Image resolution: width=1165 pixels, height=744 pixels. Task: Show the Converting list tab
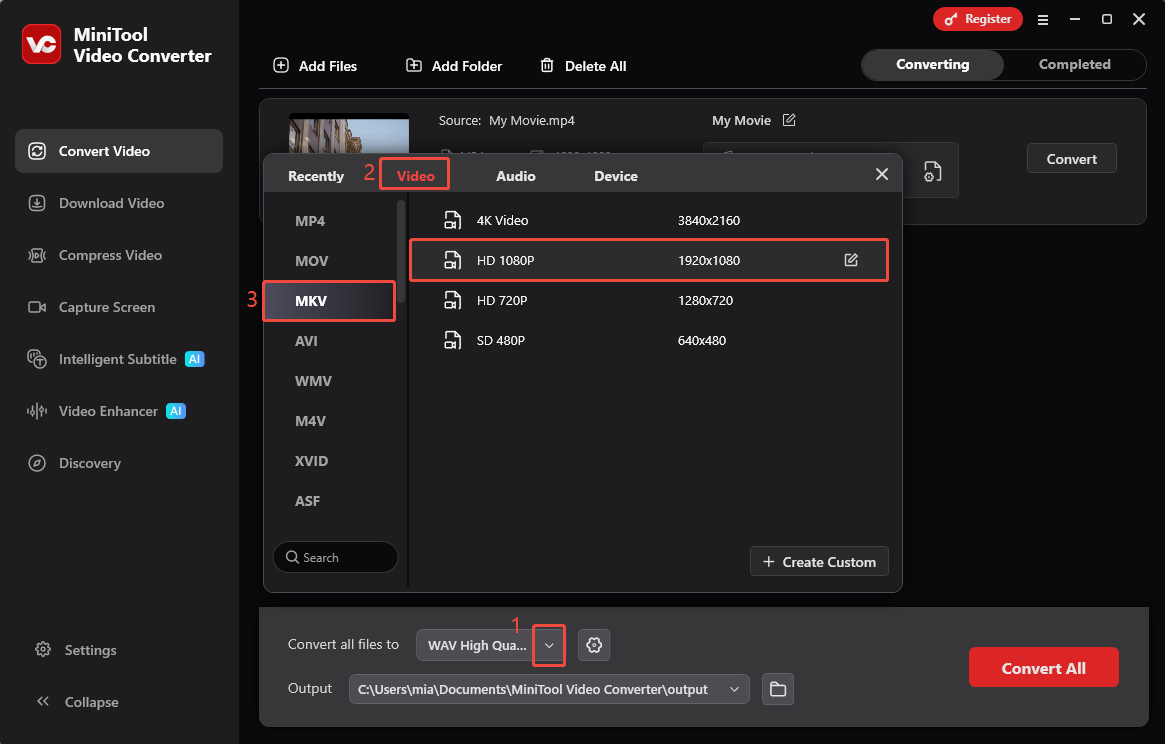(x=932, y=65)
